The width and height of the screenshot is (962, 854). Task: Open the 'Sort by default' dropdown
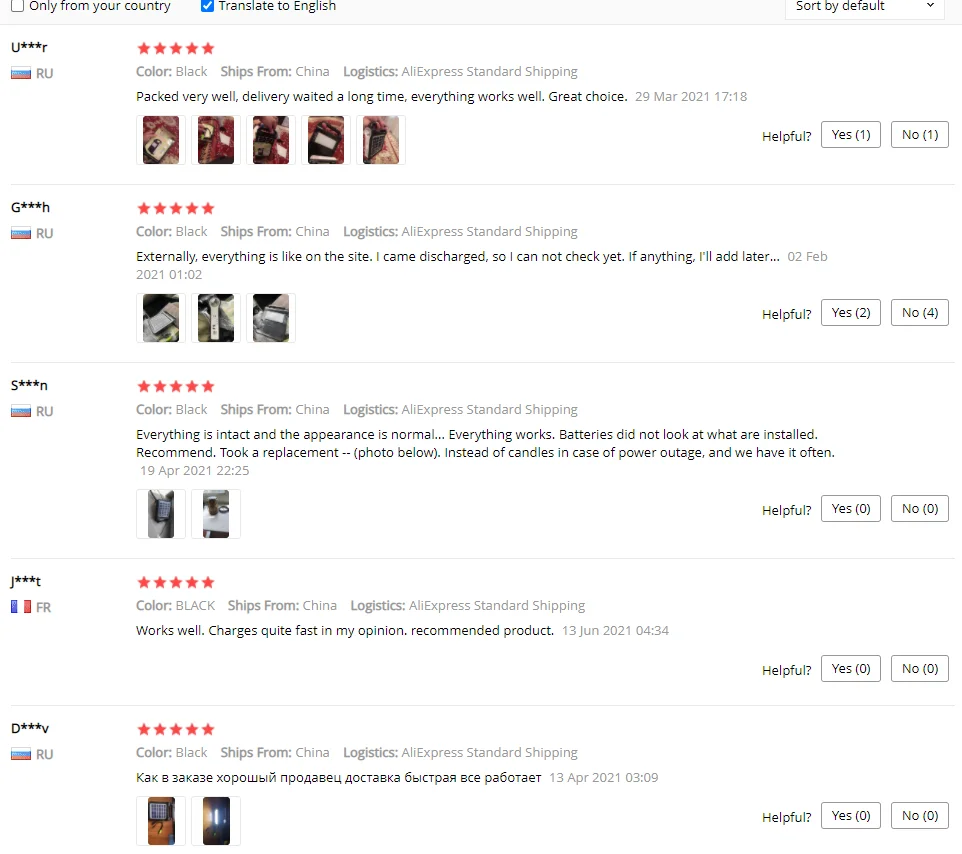point(864,7)
